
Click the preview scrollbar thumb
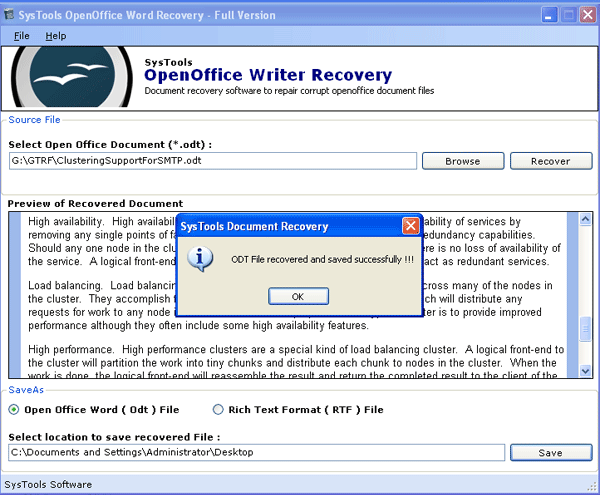coord(585,329)
